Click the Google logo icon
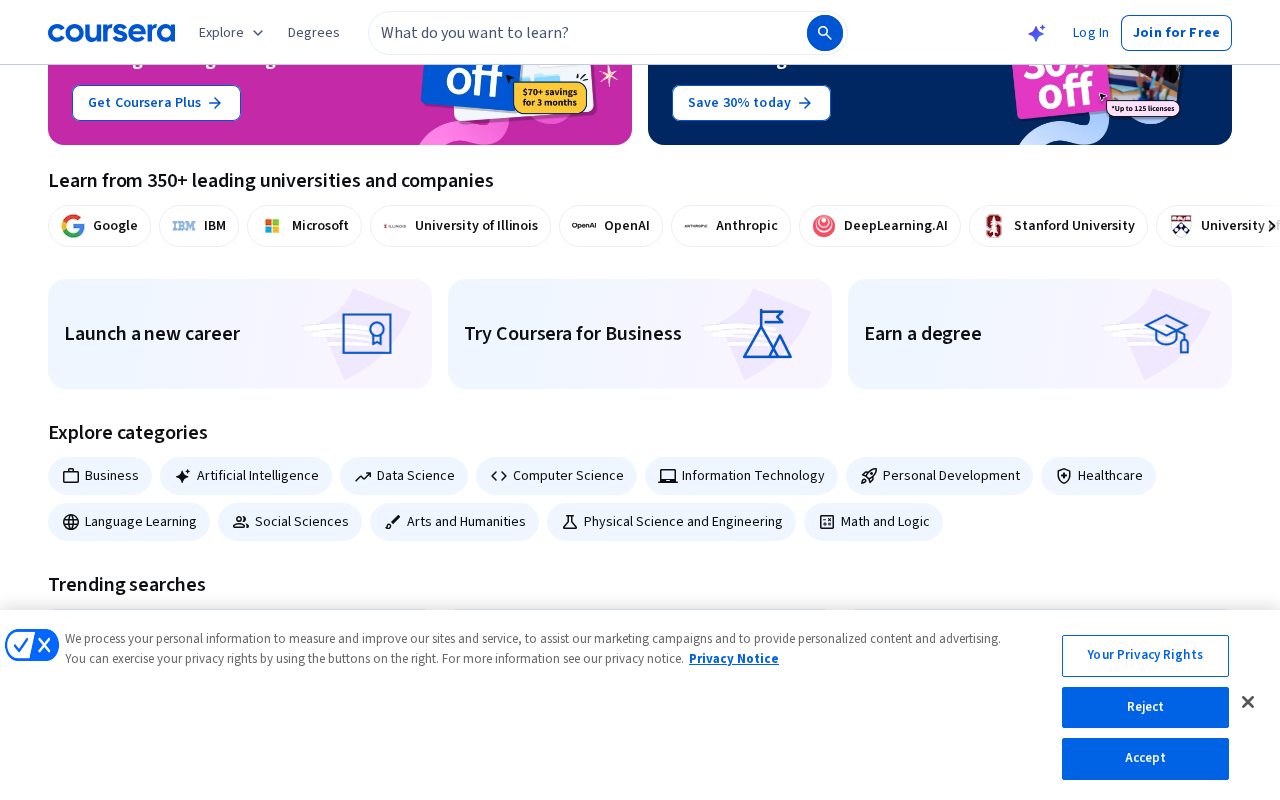The width and height of the screenshot is (1280, 800). click(x=73, y=226)
